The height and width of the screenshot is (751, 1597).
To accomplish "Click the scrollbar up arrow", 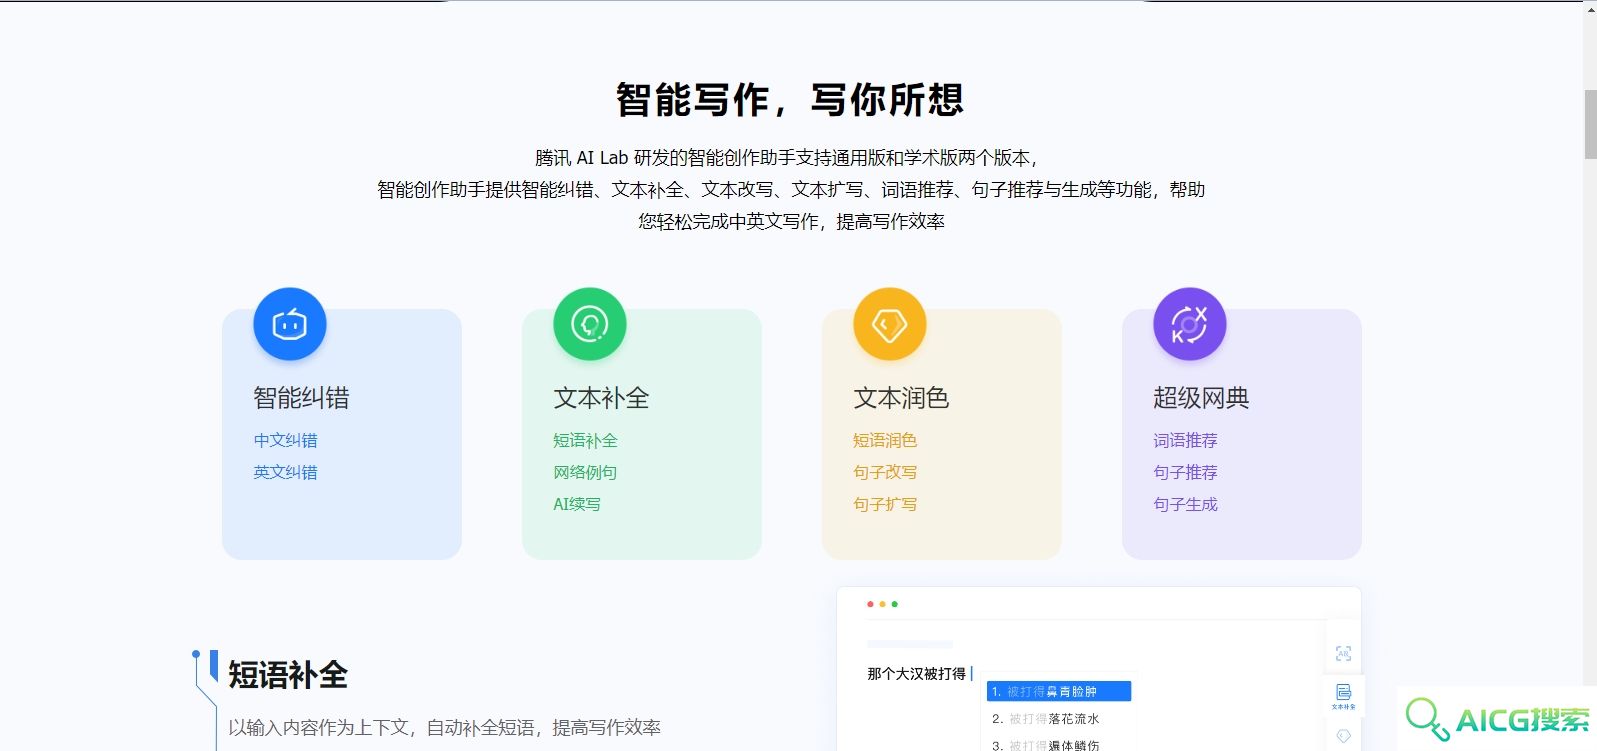I will pyautogui.click(x=1590, y=8).
